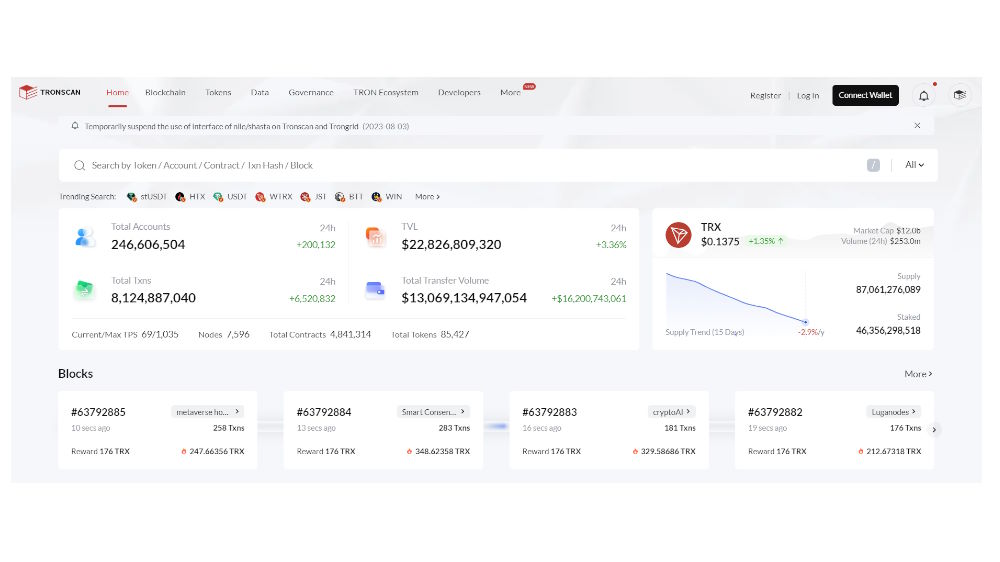
Task: Click the TVL value $22,826,809,320
Action: [x=451, y=245]
